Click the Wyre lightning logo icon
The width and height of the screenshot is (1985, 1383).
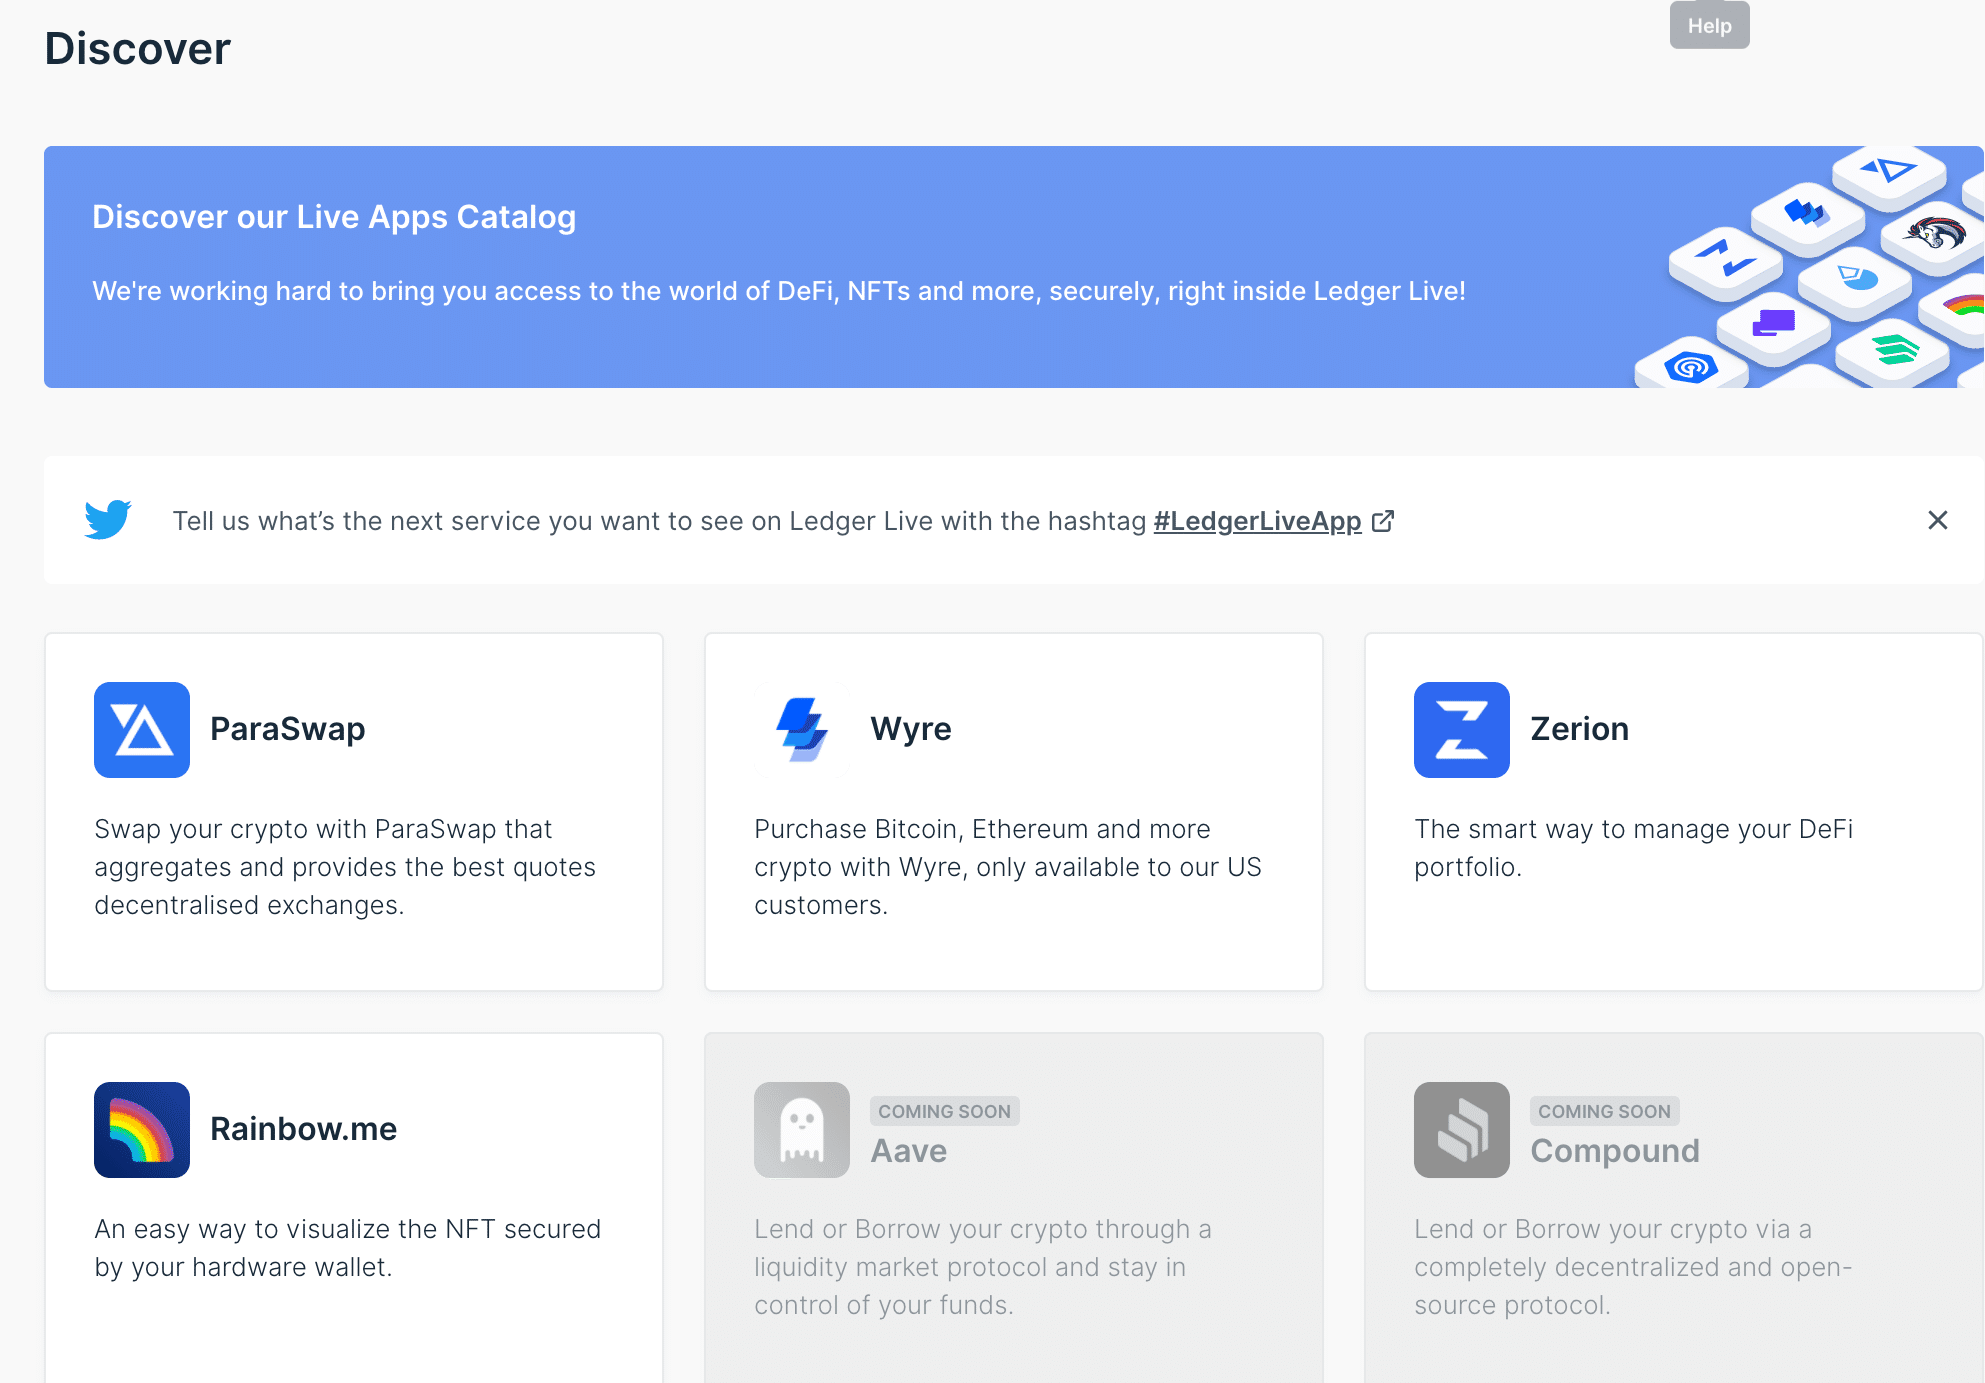click(x=802, y=730)
